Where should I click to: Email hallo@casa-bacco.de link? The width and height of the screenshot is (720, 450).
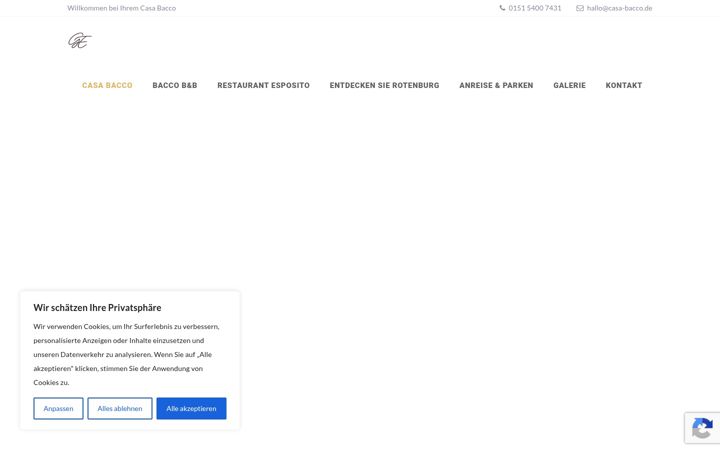click(x=619, y=8)
